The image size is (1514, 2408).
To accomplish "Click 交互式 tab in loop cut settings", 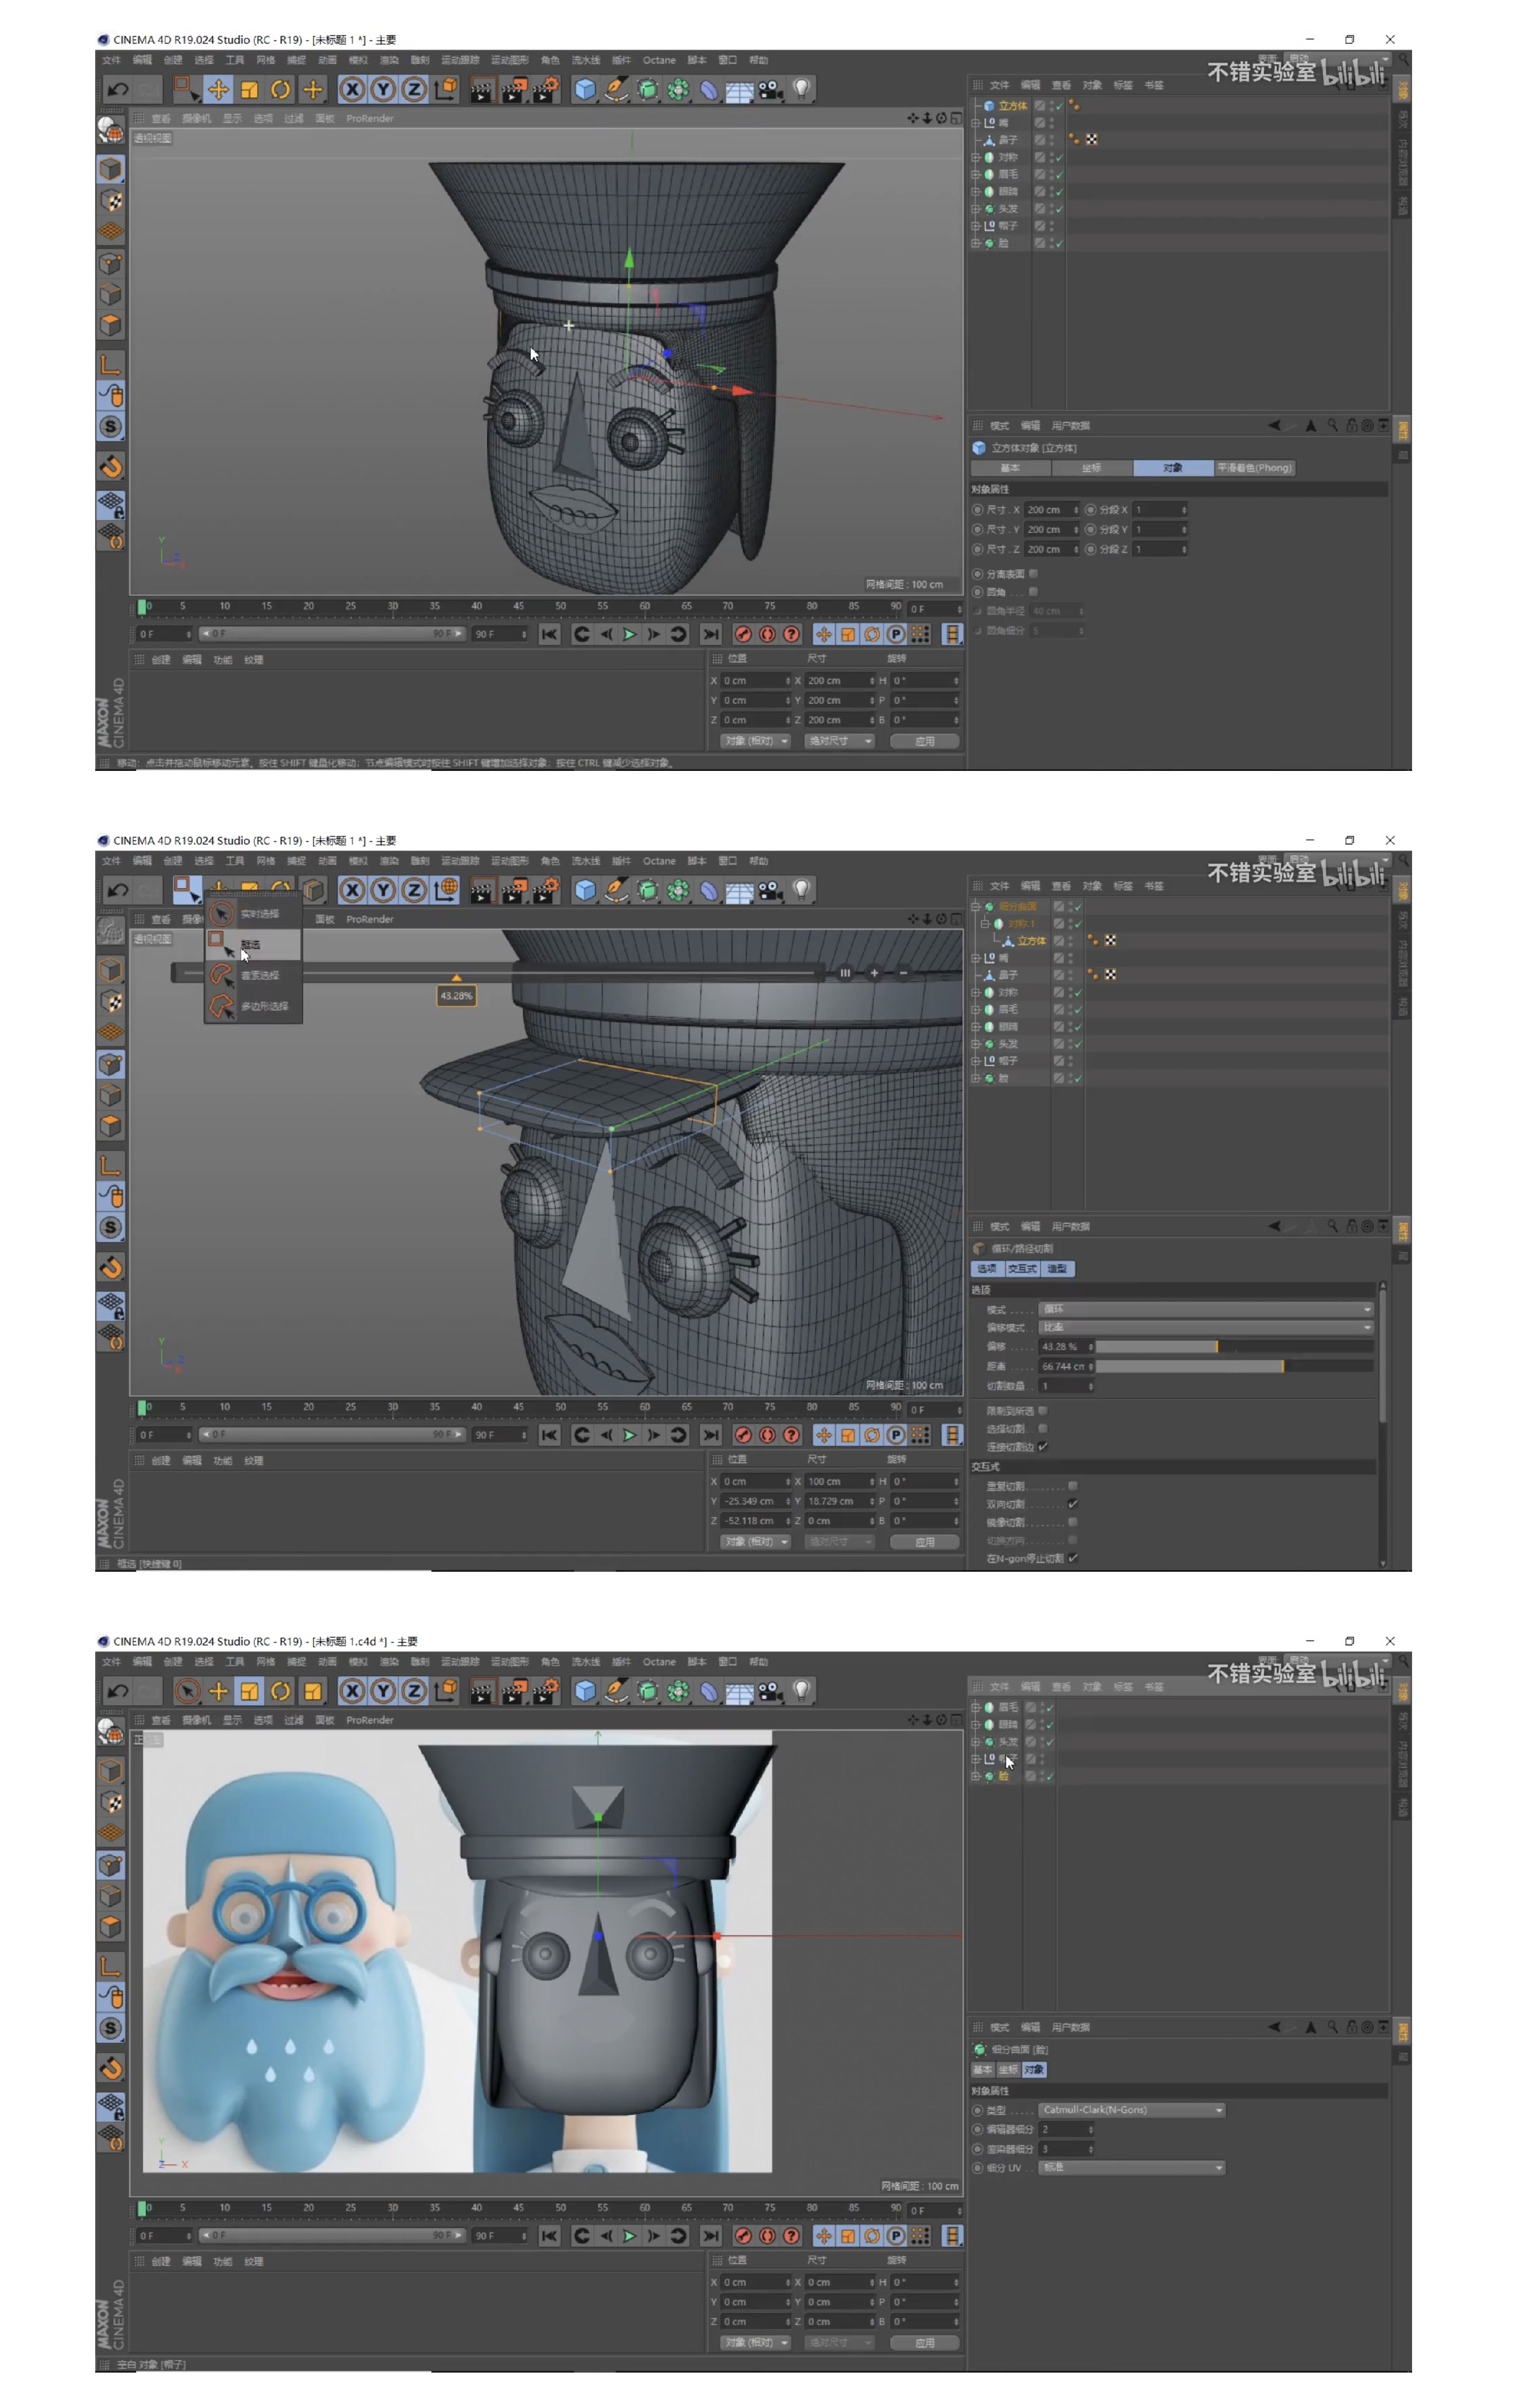I will [x=1022, y=1268].
